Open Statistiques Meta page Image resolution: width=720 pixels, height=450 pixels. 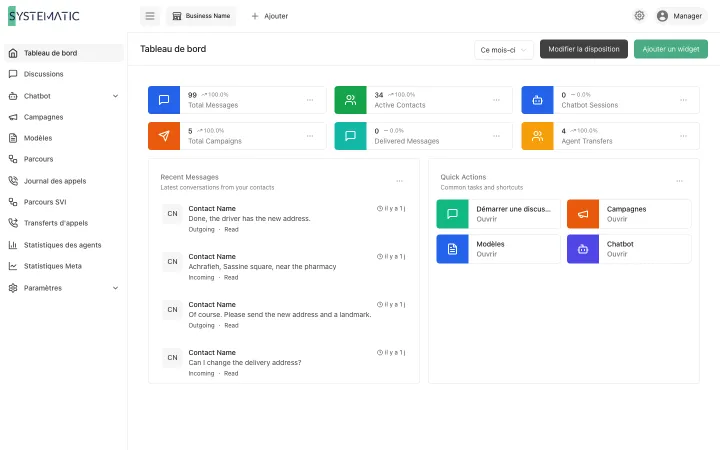click(x=64, y=266)
